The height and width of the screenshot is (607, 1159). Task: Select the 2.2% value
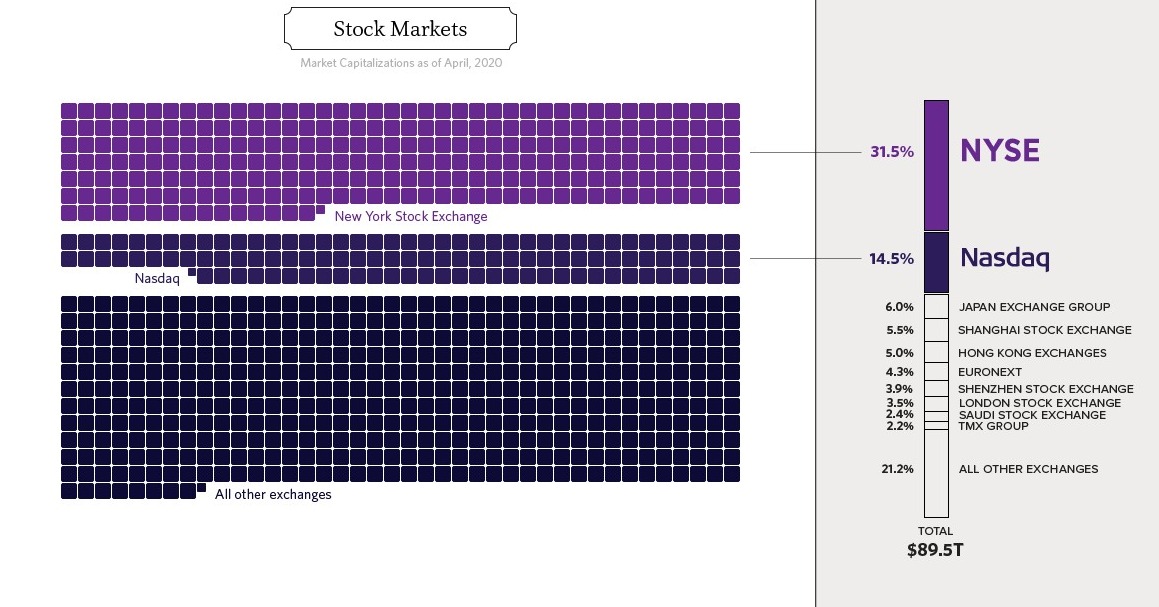point(900,426)
